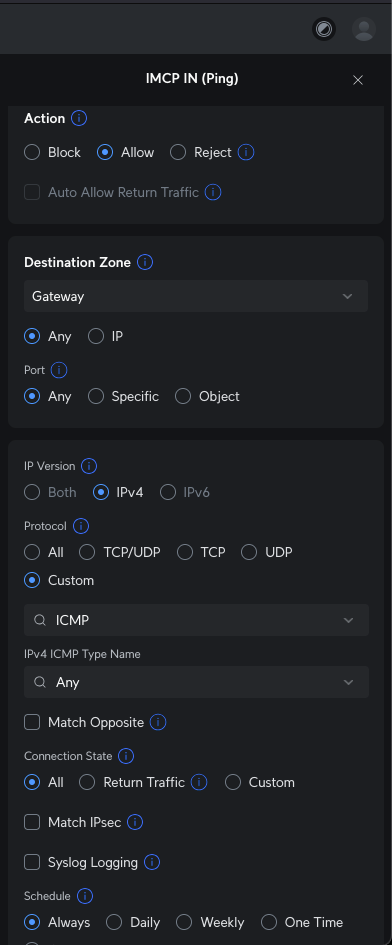This screenshot has width=392, height=945.
Task: Open the user profile avatar icon
Action: click(x=364, y=29)
